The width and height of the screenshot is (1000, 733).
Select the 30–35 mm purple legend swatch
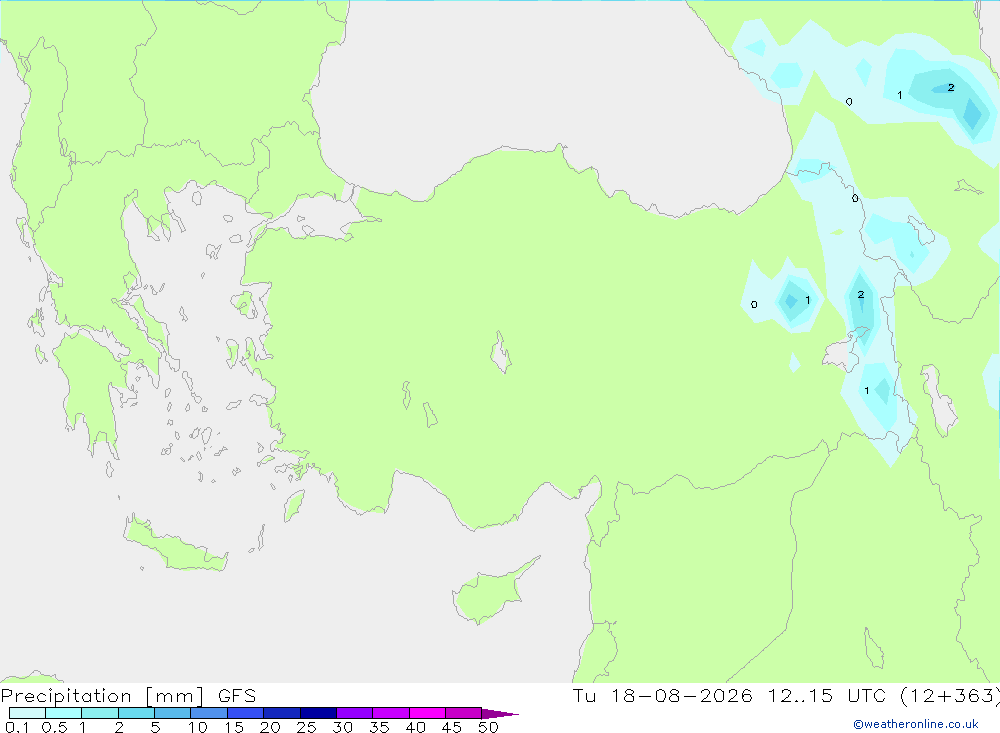[x=355, y=713]
